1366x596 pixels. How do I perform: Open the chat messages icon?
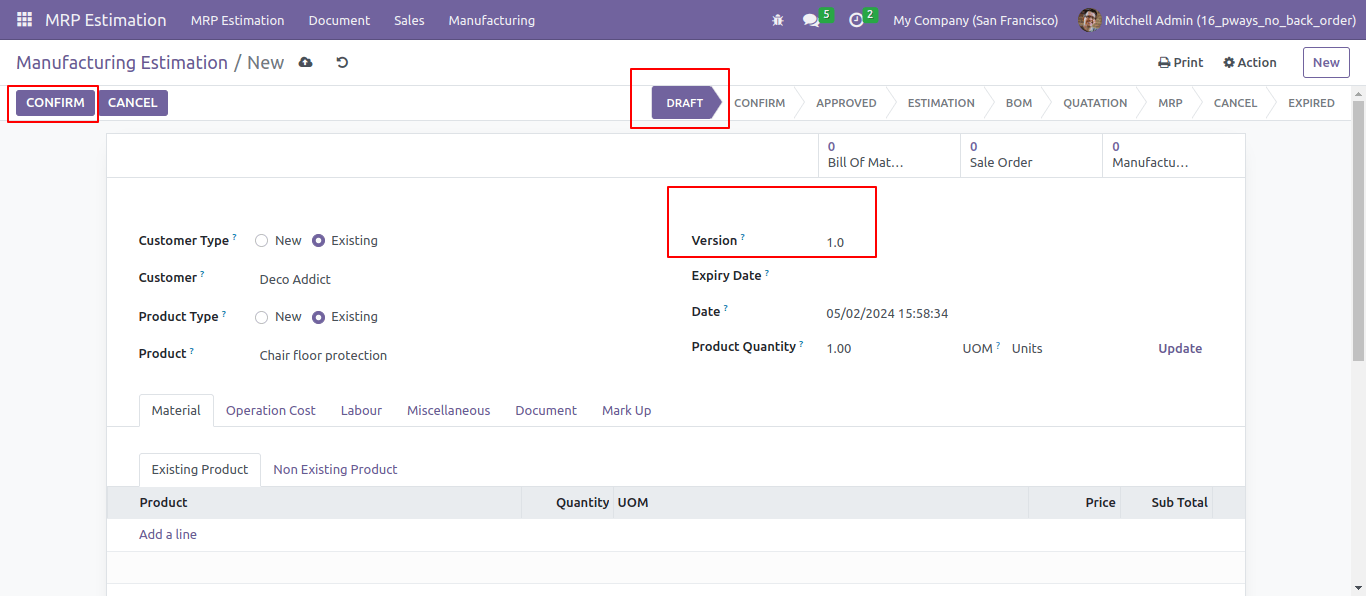(811, 20)
